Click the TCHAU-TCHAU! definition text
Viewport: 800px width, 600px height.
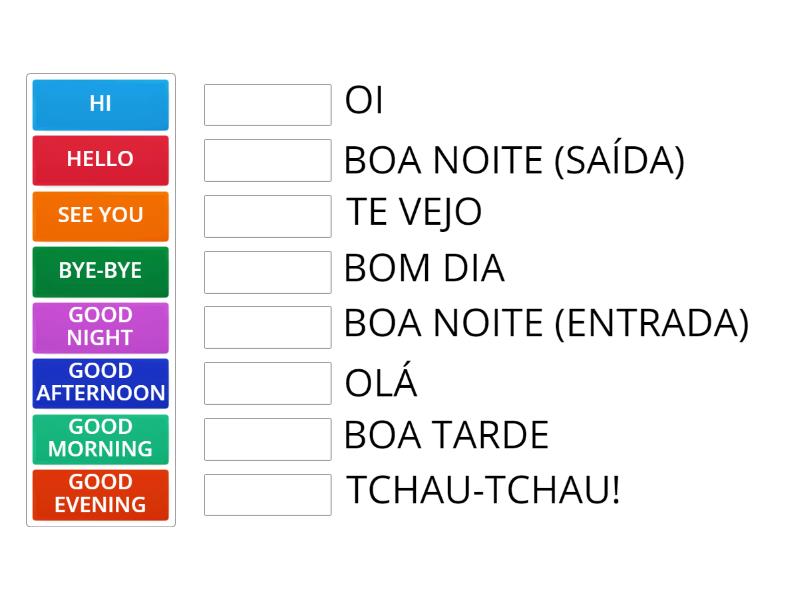tap(483, 491)
